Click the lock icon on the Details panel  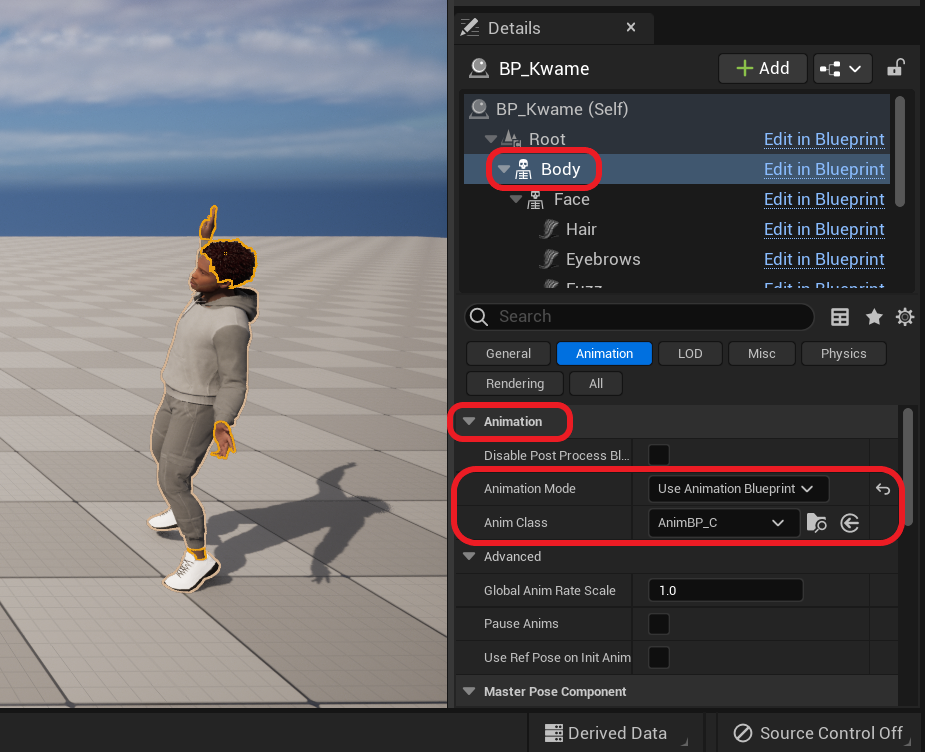tap(896, 67)
